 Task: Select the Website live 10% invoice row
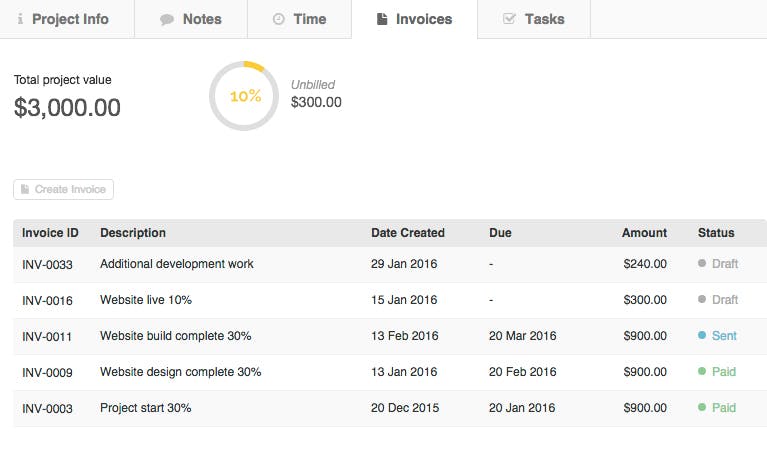[390, 300]
